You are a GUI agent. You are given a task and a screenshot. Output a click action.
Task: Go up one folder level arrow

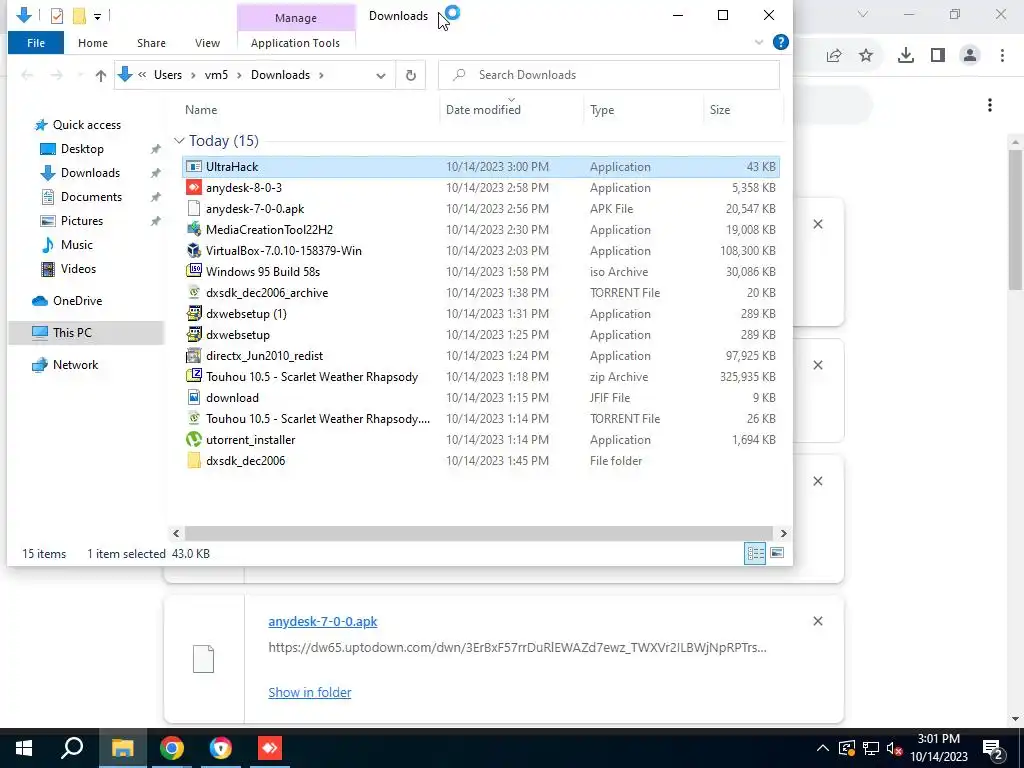101,76
